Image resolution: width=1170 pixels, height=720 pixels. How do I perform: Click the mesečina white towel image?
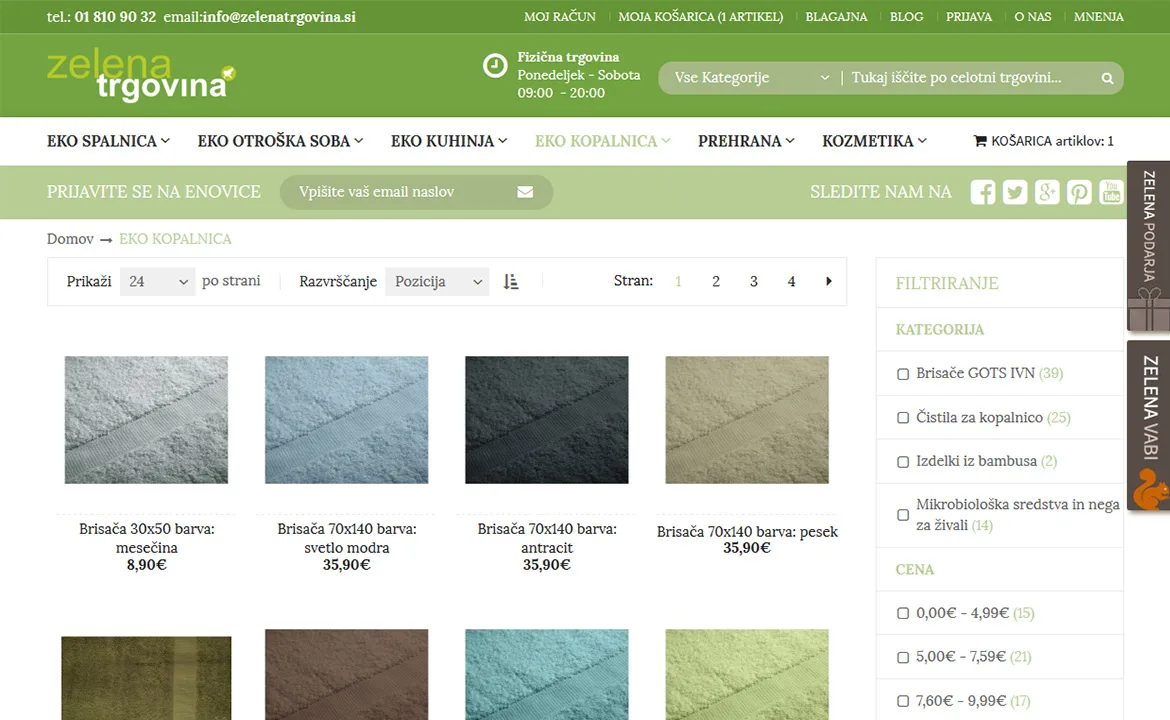146,420
